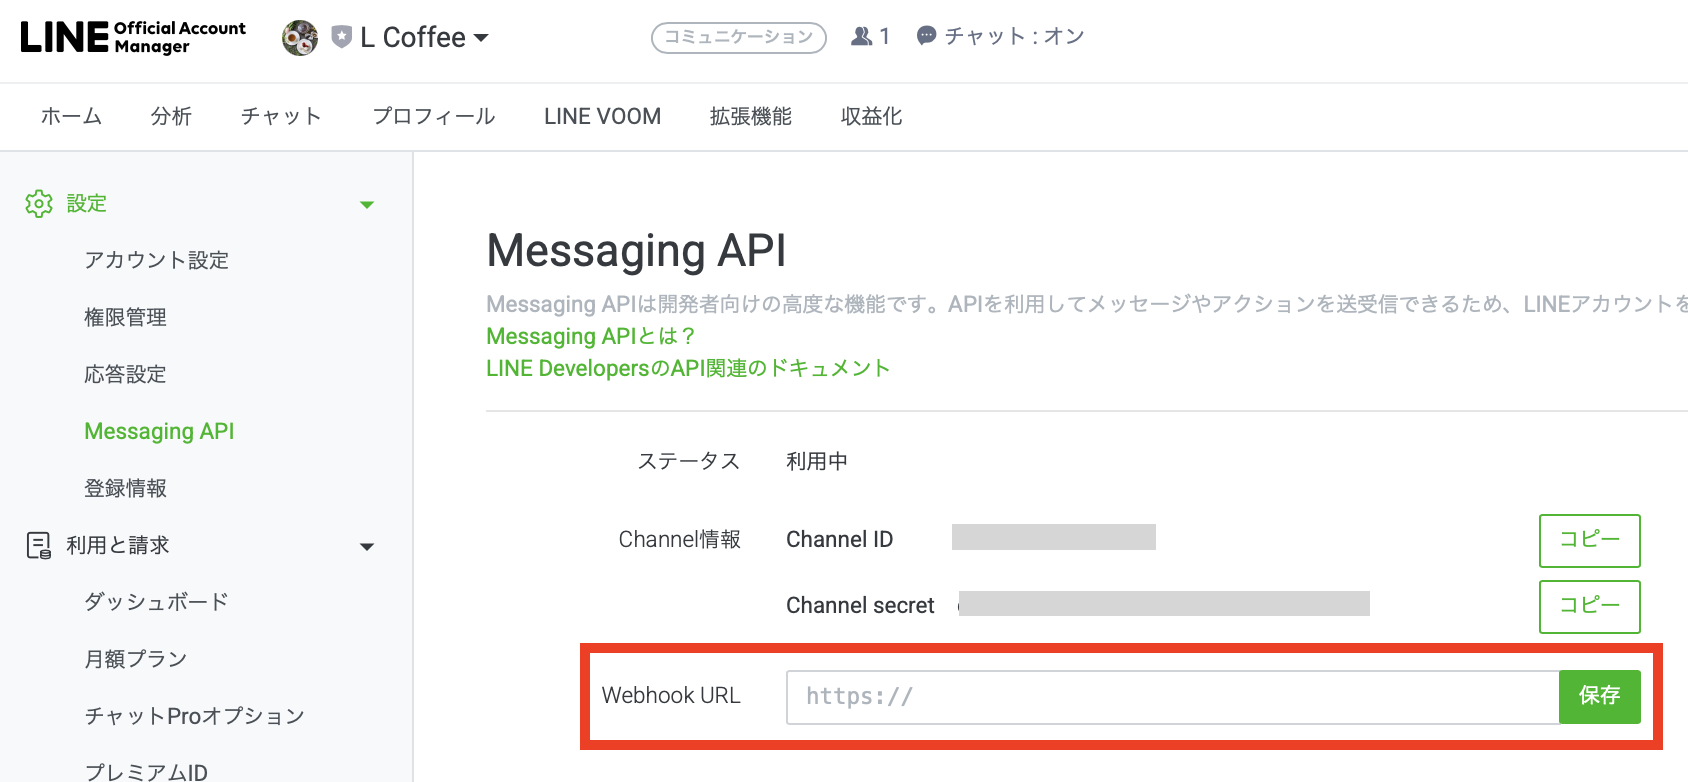Image resolution: width=1688 pixels, height=782 pixels.
Task: Click the masked Channel ID value
Action: point(1054,537)
